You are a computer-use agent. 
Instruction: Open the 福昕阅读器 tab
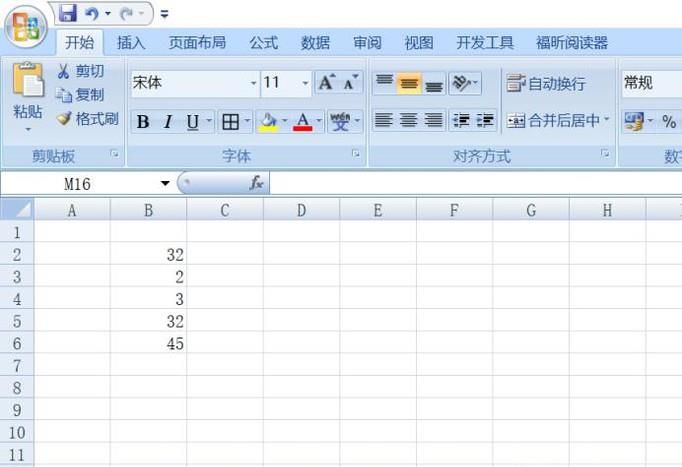(x=572, y=43)
